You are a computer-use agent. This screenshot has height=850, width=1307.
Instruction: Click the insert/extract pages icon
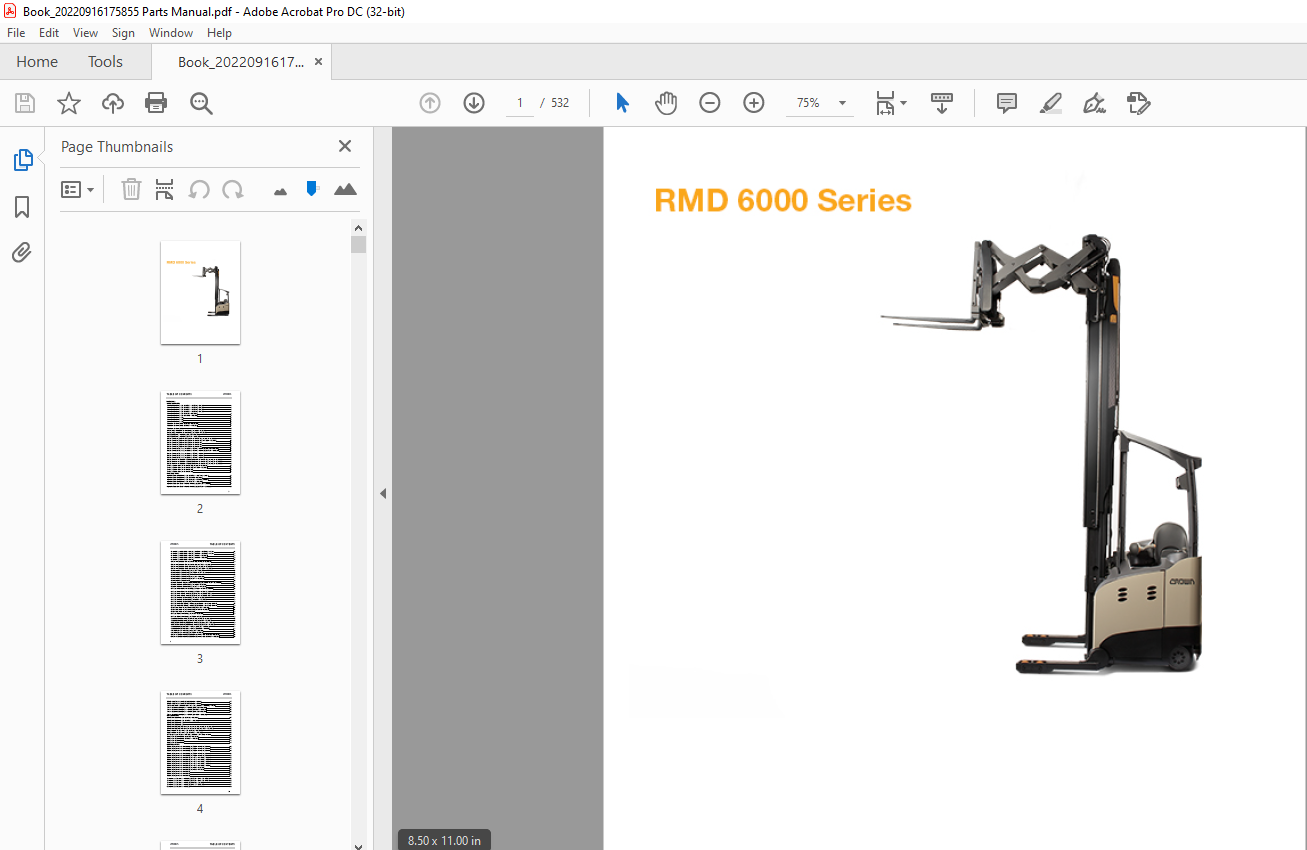click(x=165, y=189)
